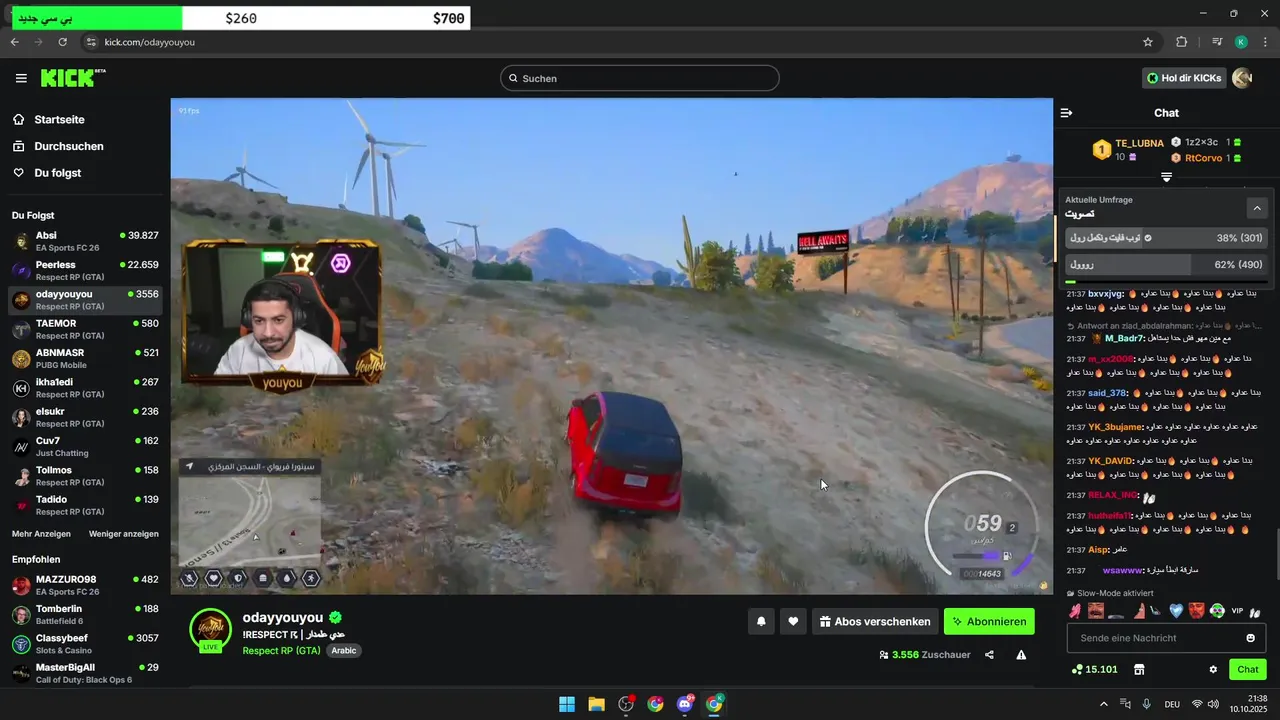Click the share stream icon
This screenshot has width=1280, height=720.
click(989, 655)
